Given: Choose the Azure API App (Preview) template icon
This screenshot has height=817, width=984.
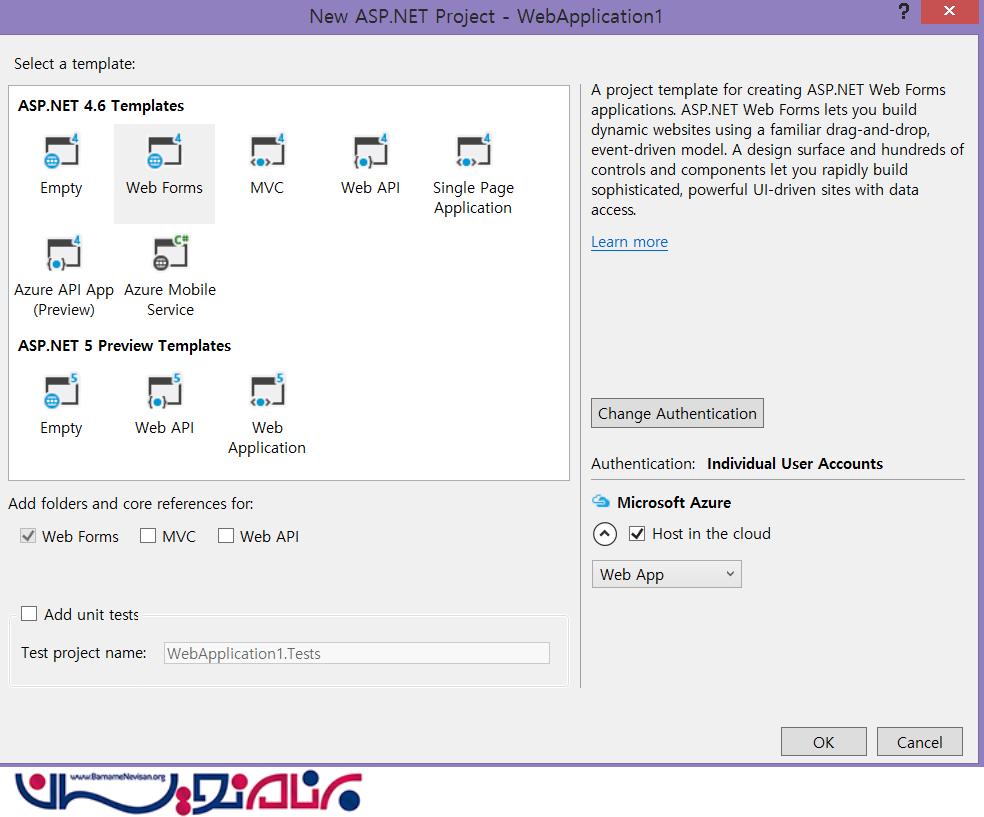Looking at the screenshot, I should coord(63,253).
